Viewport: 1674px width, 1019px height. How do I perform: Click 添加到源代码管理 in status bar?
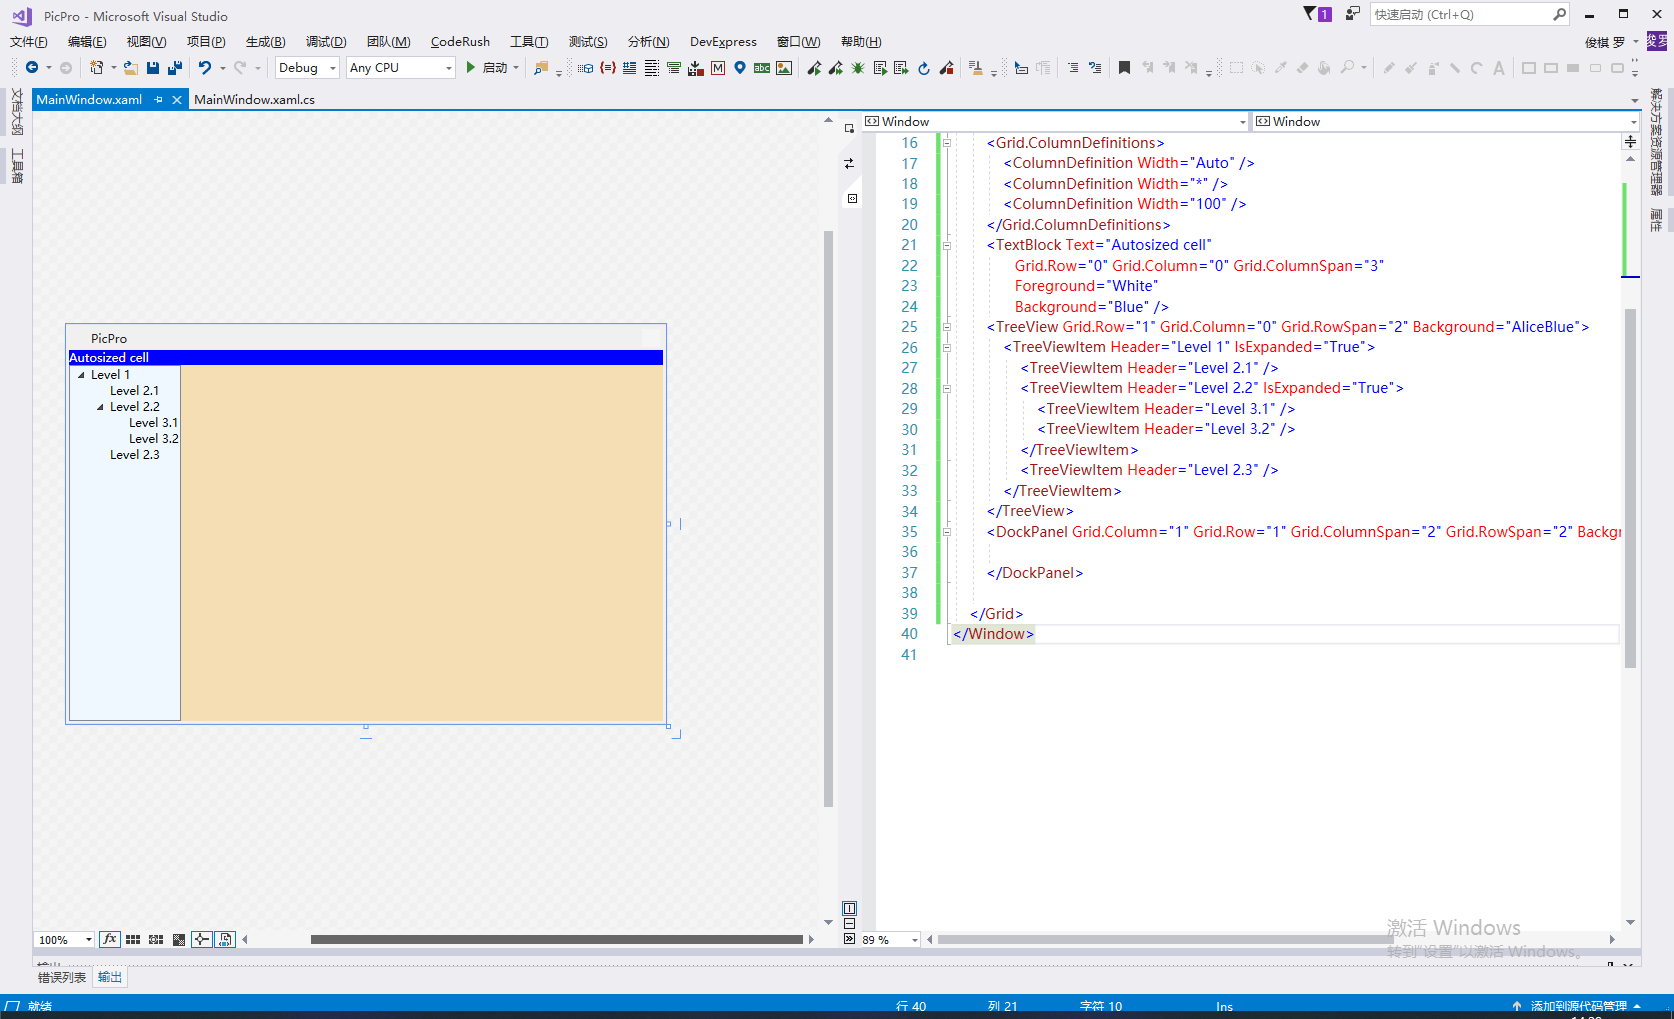pos(1578,1006)
